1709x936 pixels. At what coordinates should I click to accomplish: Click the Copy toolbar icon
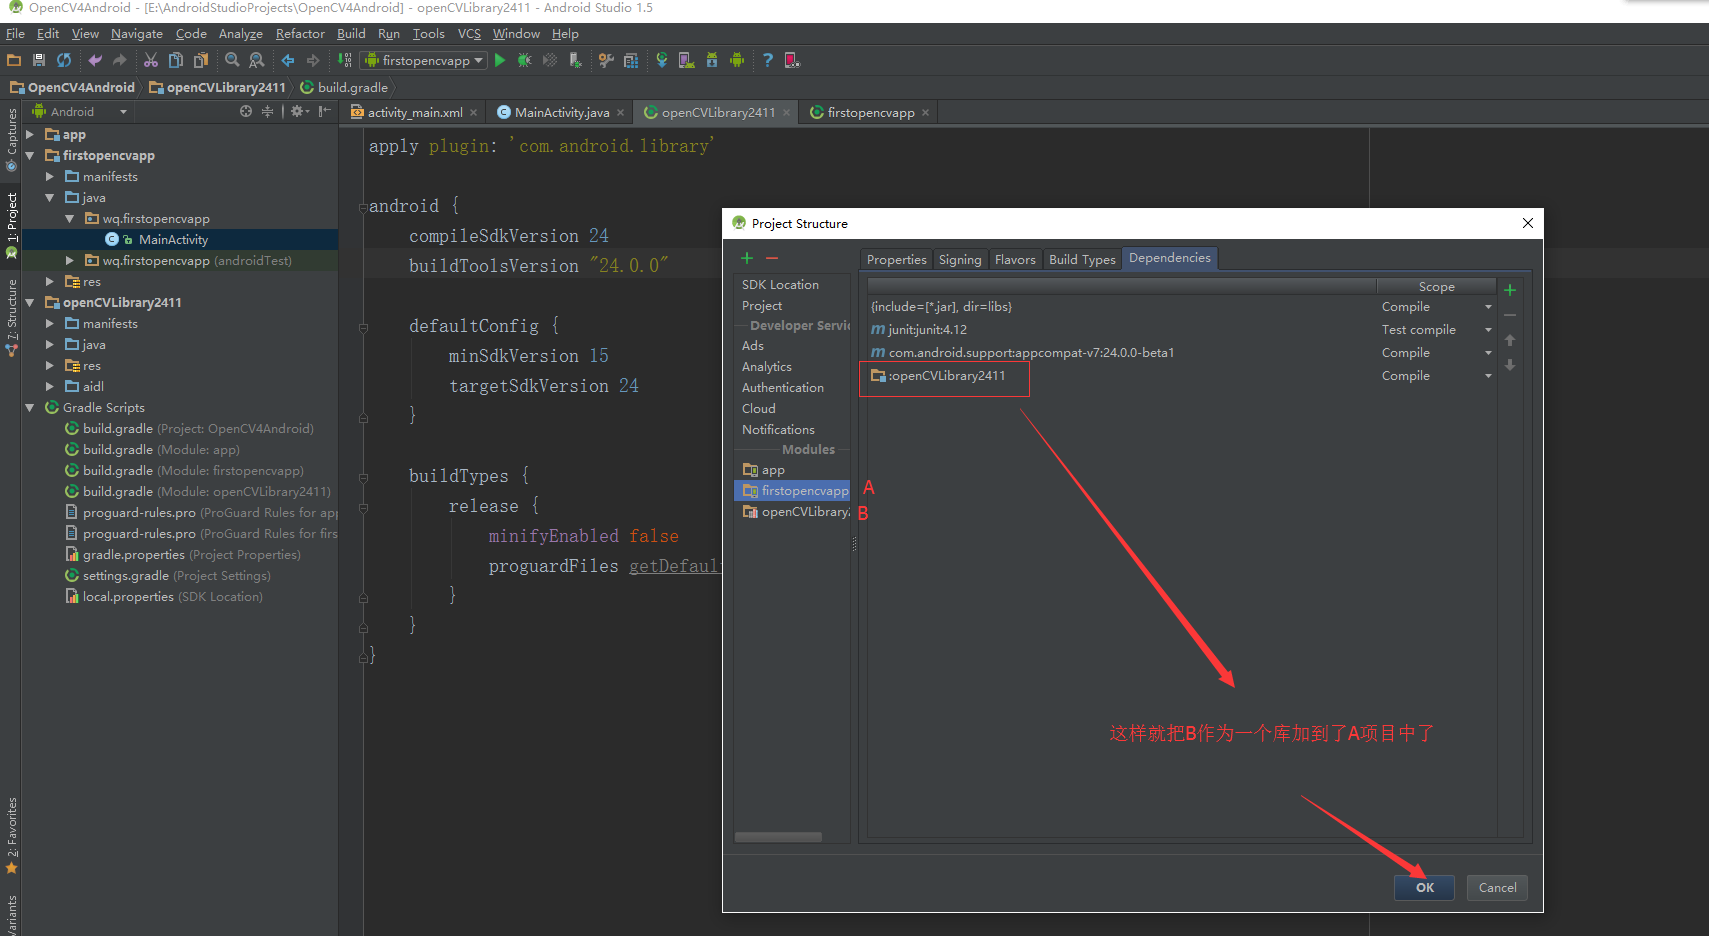(176, 60)
